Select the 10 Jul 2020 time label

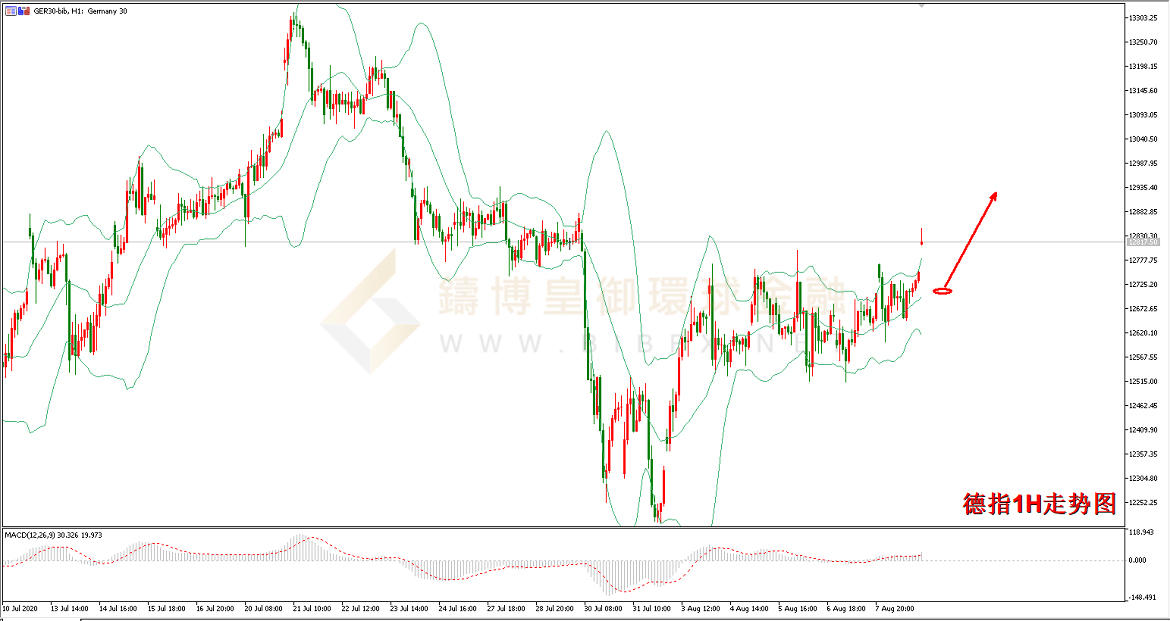click(22, 608)
